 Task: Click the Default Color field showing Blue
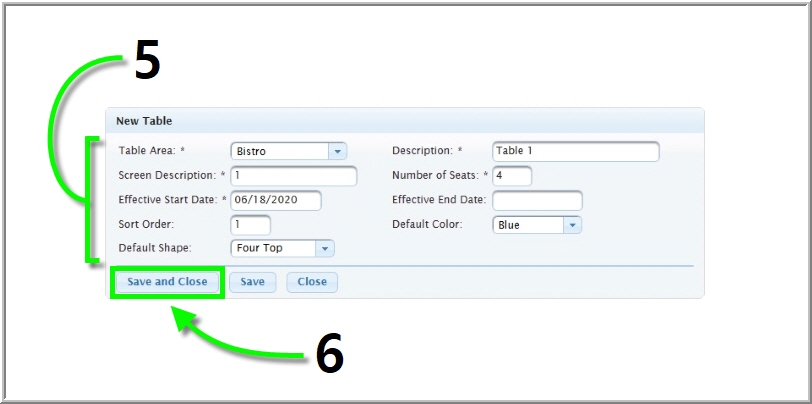point(528,225)
